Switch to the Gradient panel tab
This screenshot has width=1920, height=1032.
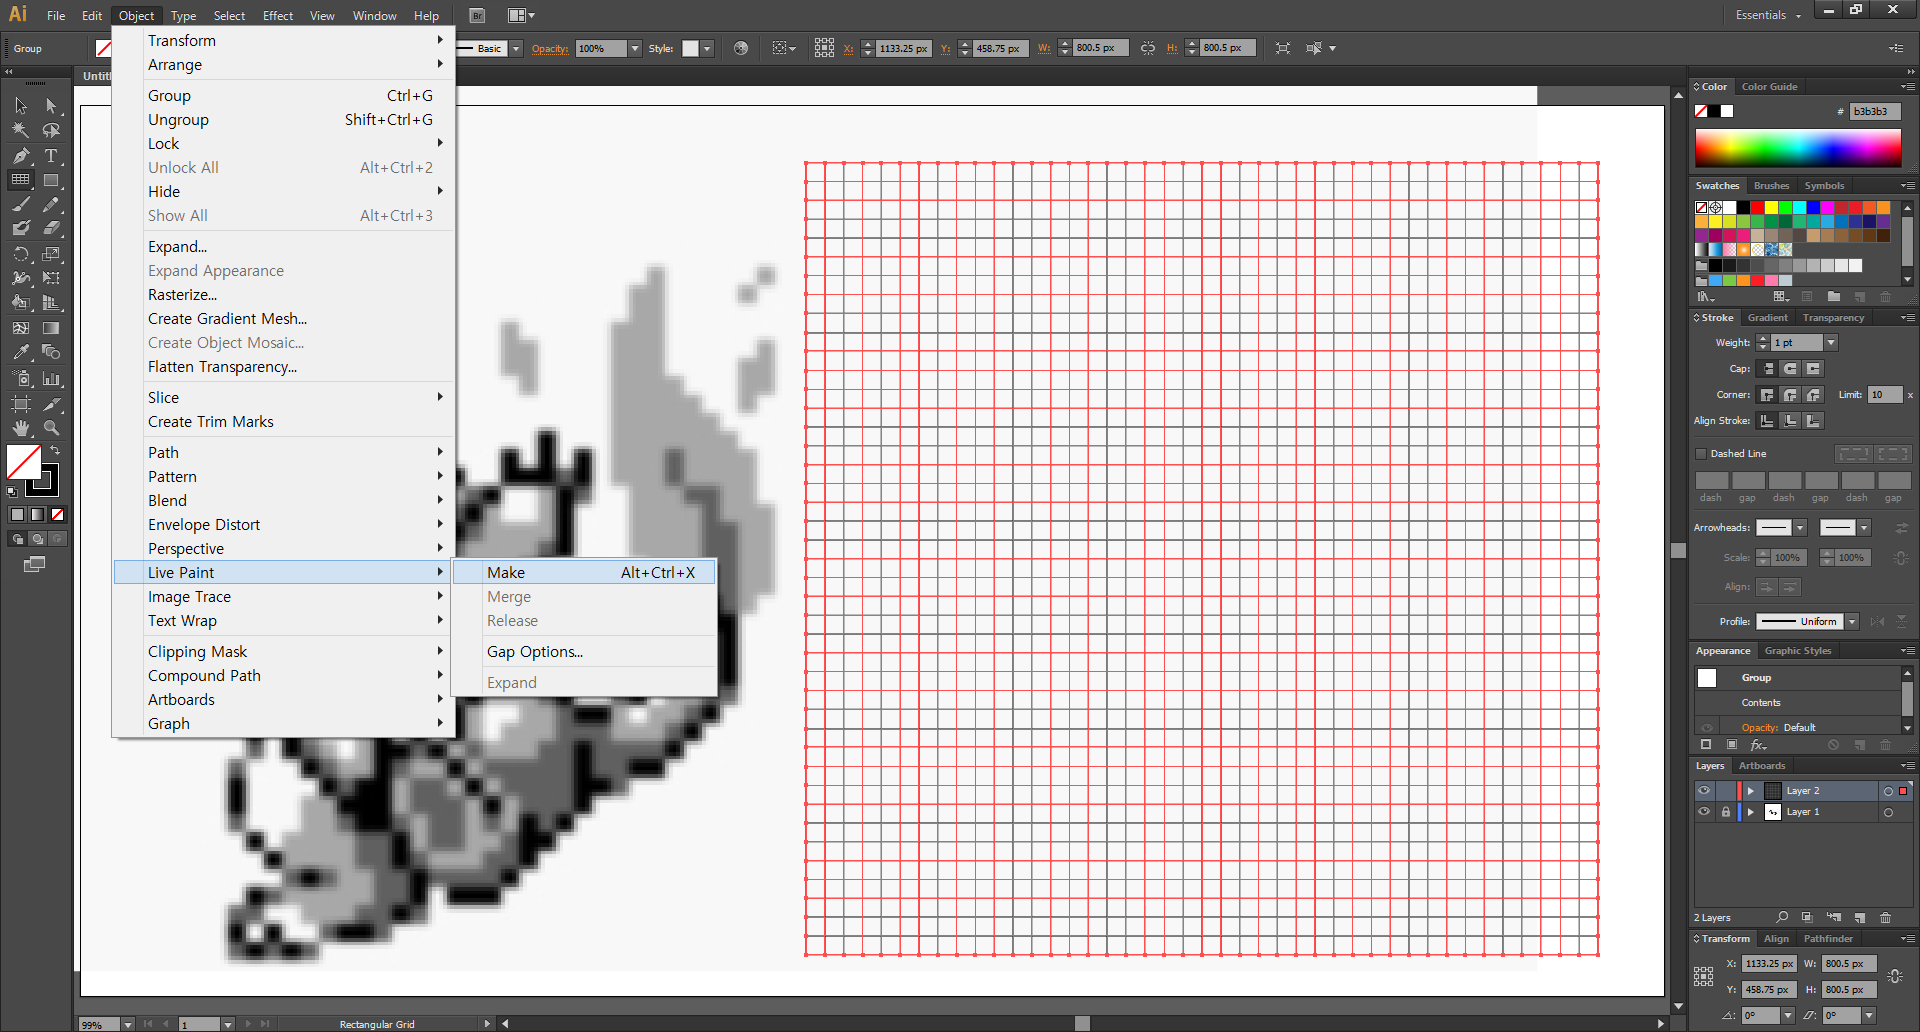[1768, 318]
